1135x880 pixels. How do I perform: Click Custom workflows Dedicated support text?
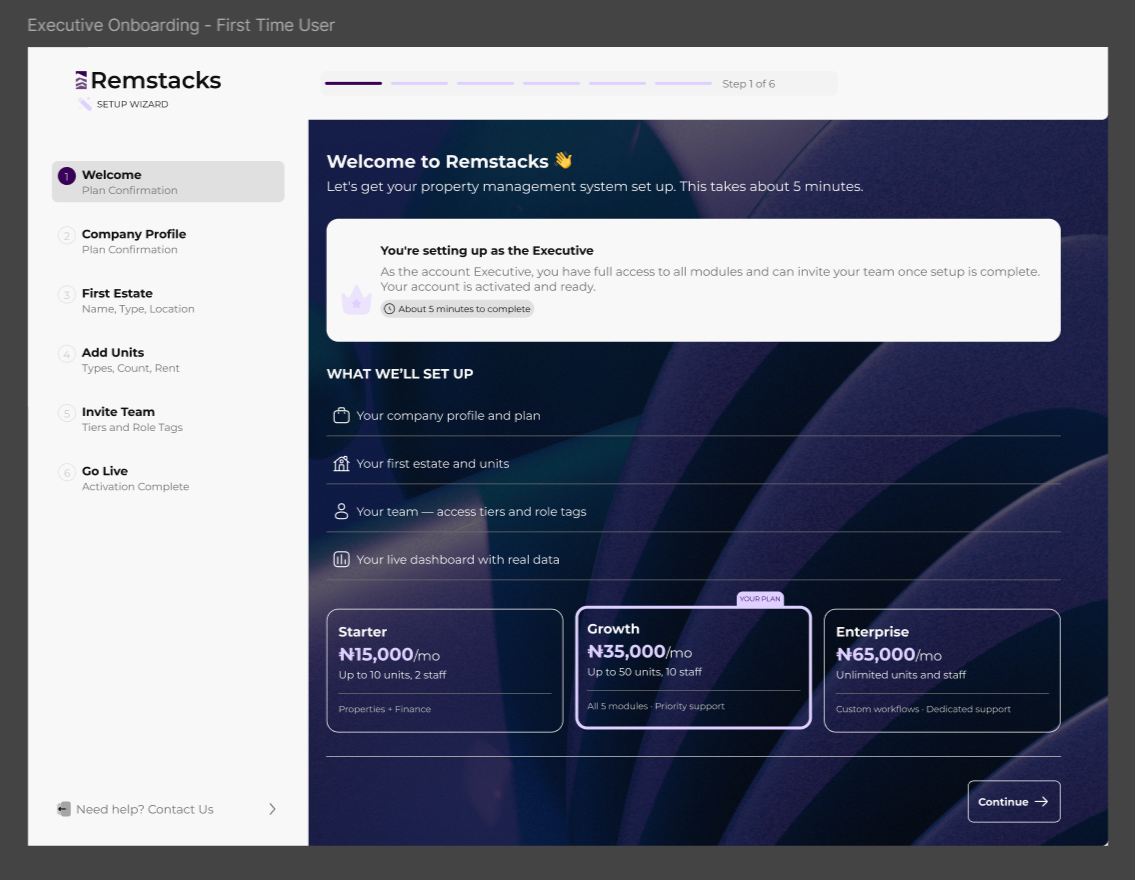(923, 709)
